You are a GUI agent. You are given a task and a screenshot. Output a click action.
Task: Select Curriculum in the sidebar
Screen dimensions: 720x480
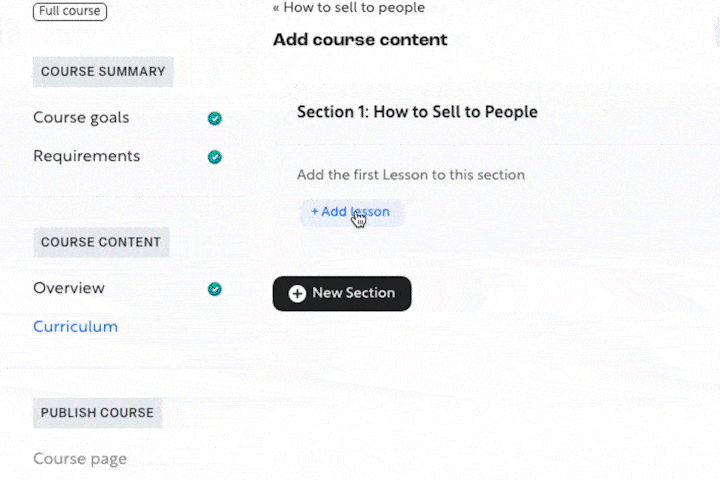point(75,327)
